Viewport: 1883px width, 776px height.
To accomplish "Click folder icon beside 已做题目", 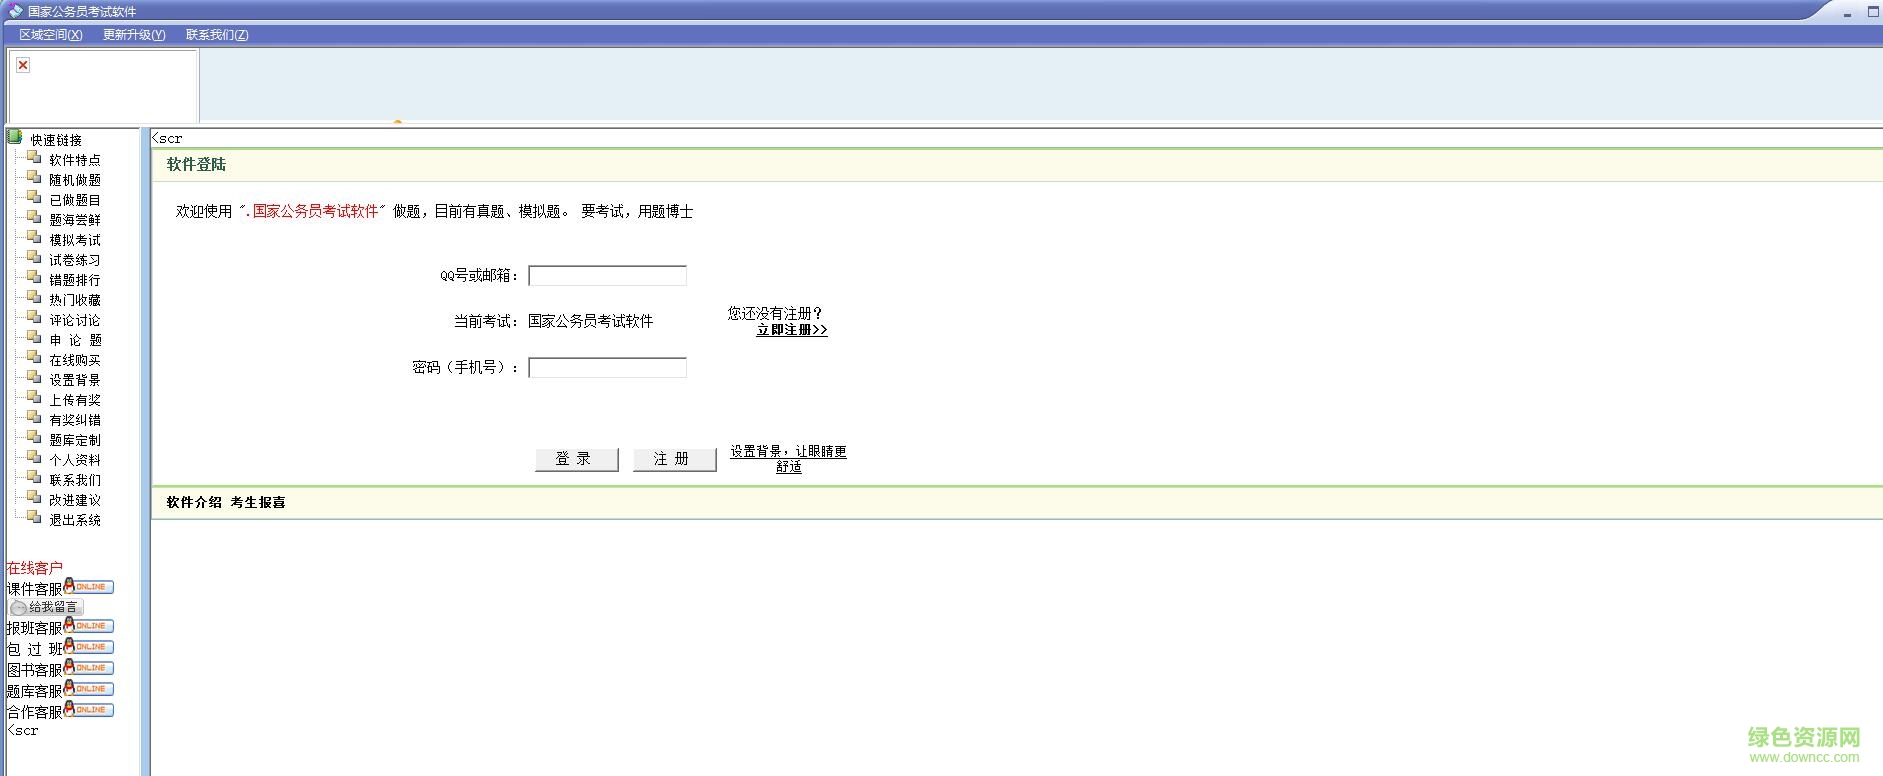I will (35, 198).
